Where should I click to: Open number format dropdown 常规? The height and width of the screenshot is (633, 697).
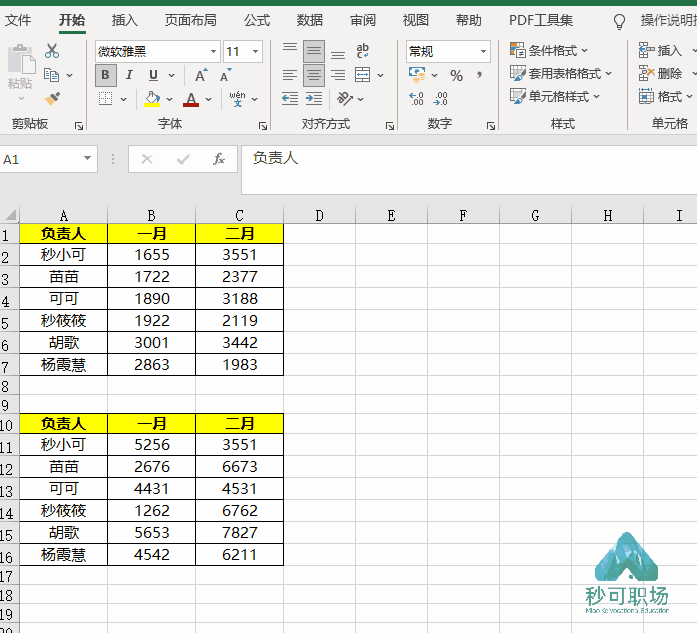(483, 52)
